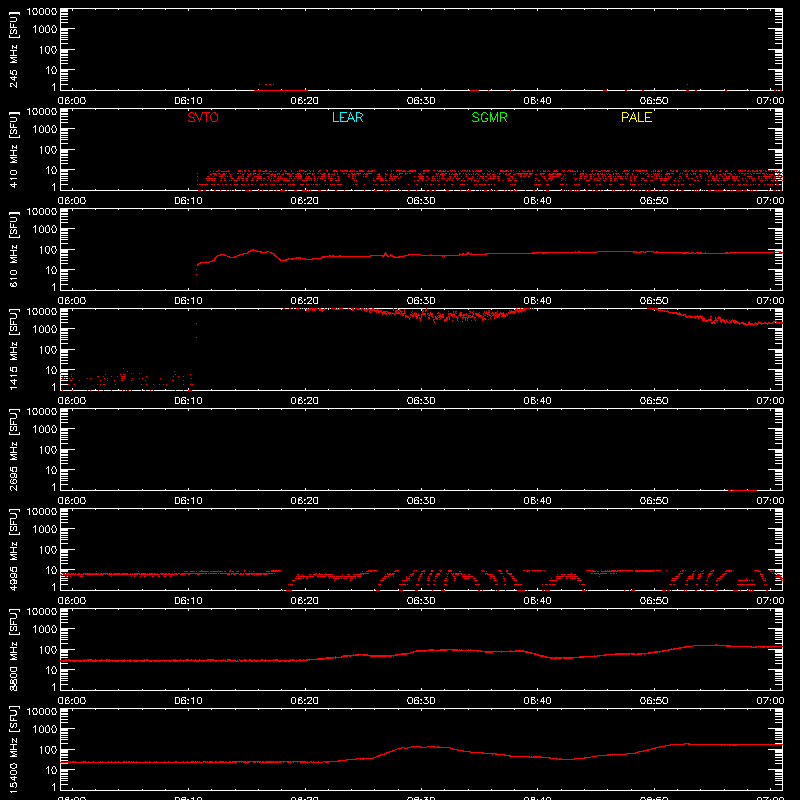The image size is (800, 800).
Task: Click the red SVTO station label
Action: [203, 117]
